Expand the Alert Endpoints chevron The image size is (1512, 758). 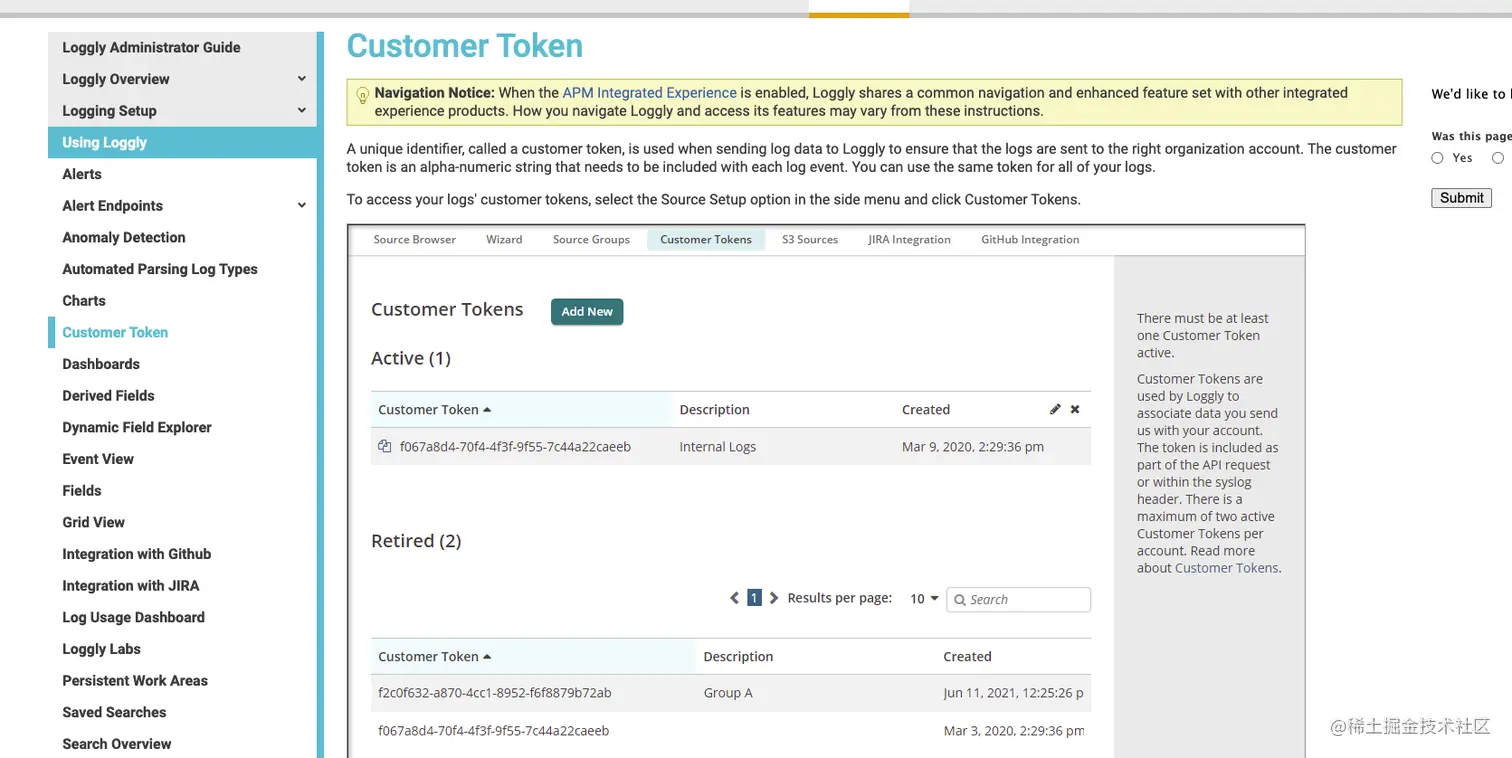(302, 205)
